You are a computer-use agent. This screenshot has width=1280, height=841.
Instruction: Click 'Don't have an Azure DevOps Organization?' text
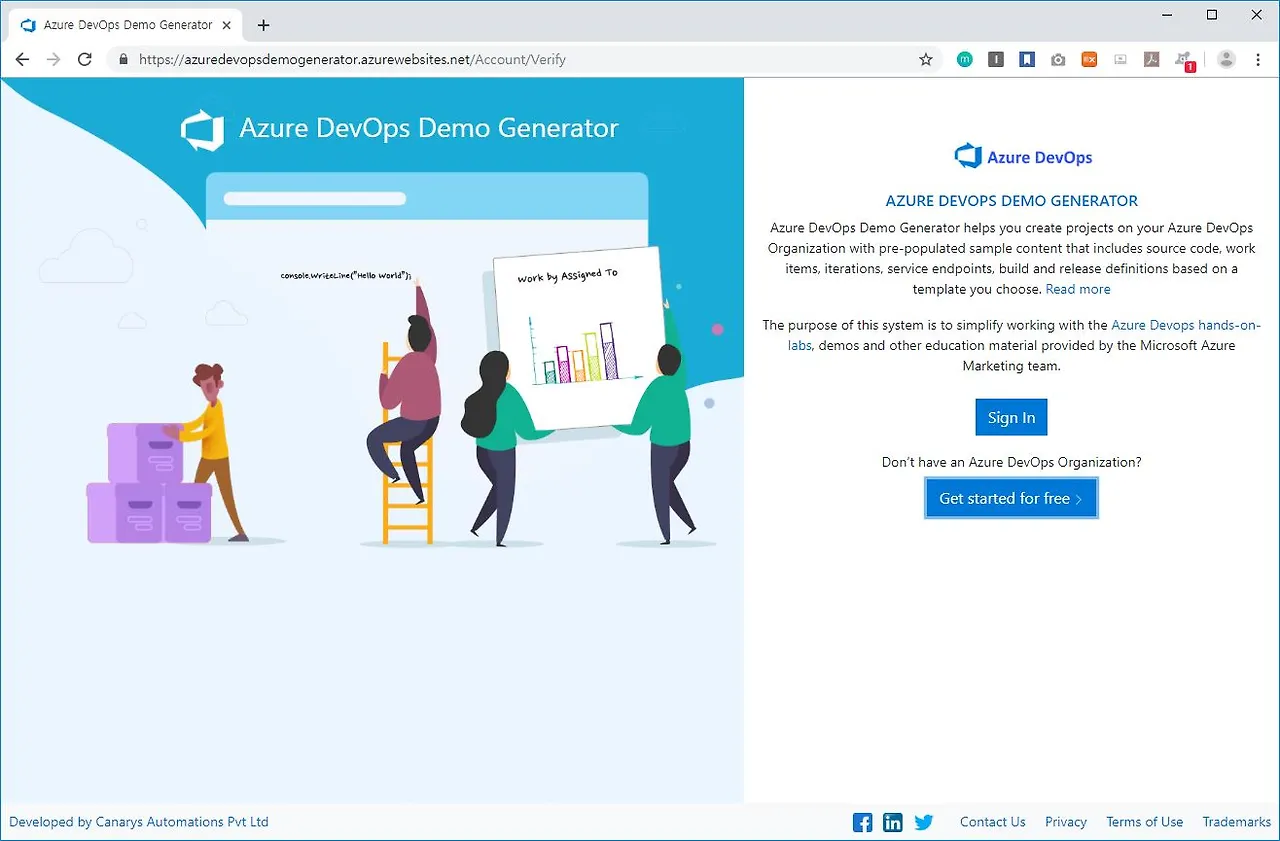[x=1011, y=462]
